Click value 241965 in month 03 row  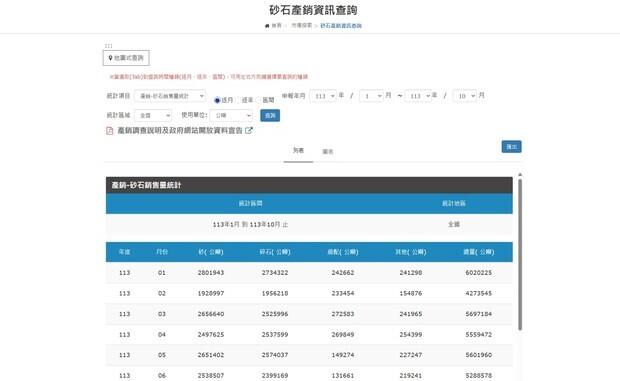coord(411,314)
